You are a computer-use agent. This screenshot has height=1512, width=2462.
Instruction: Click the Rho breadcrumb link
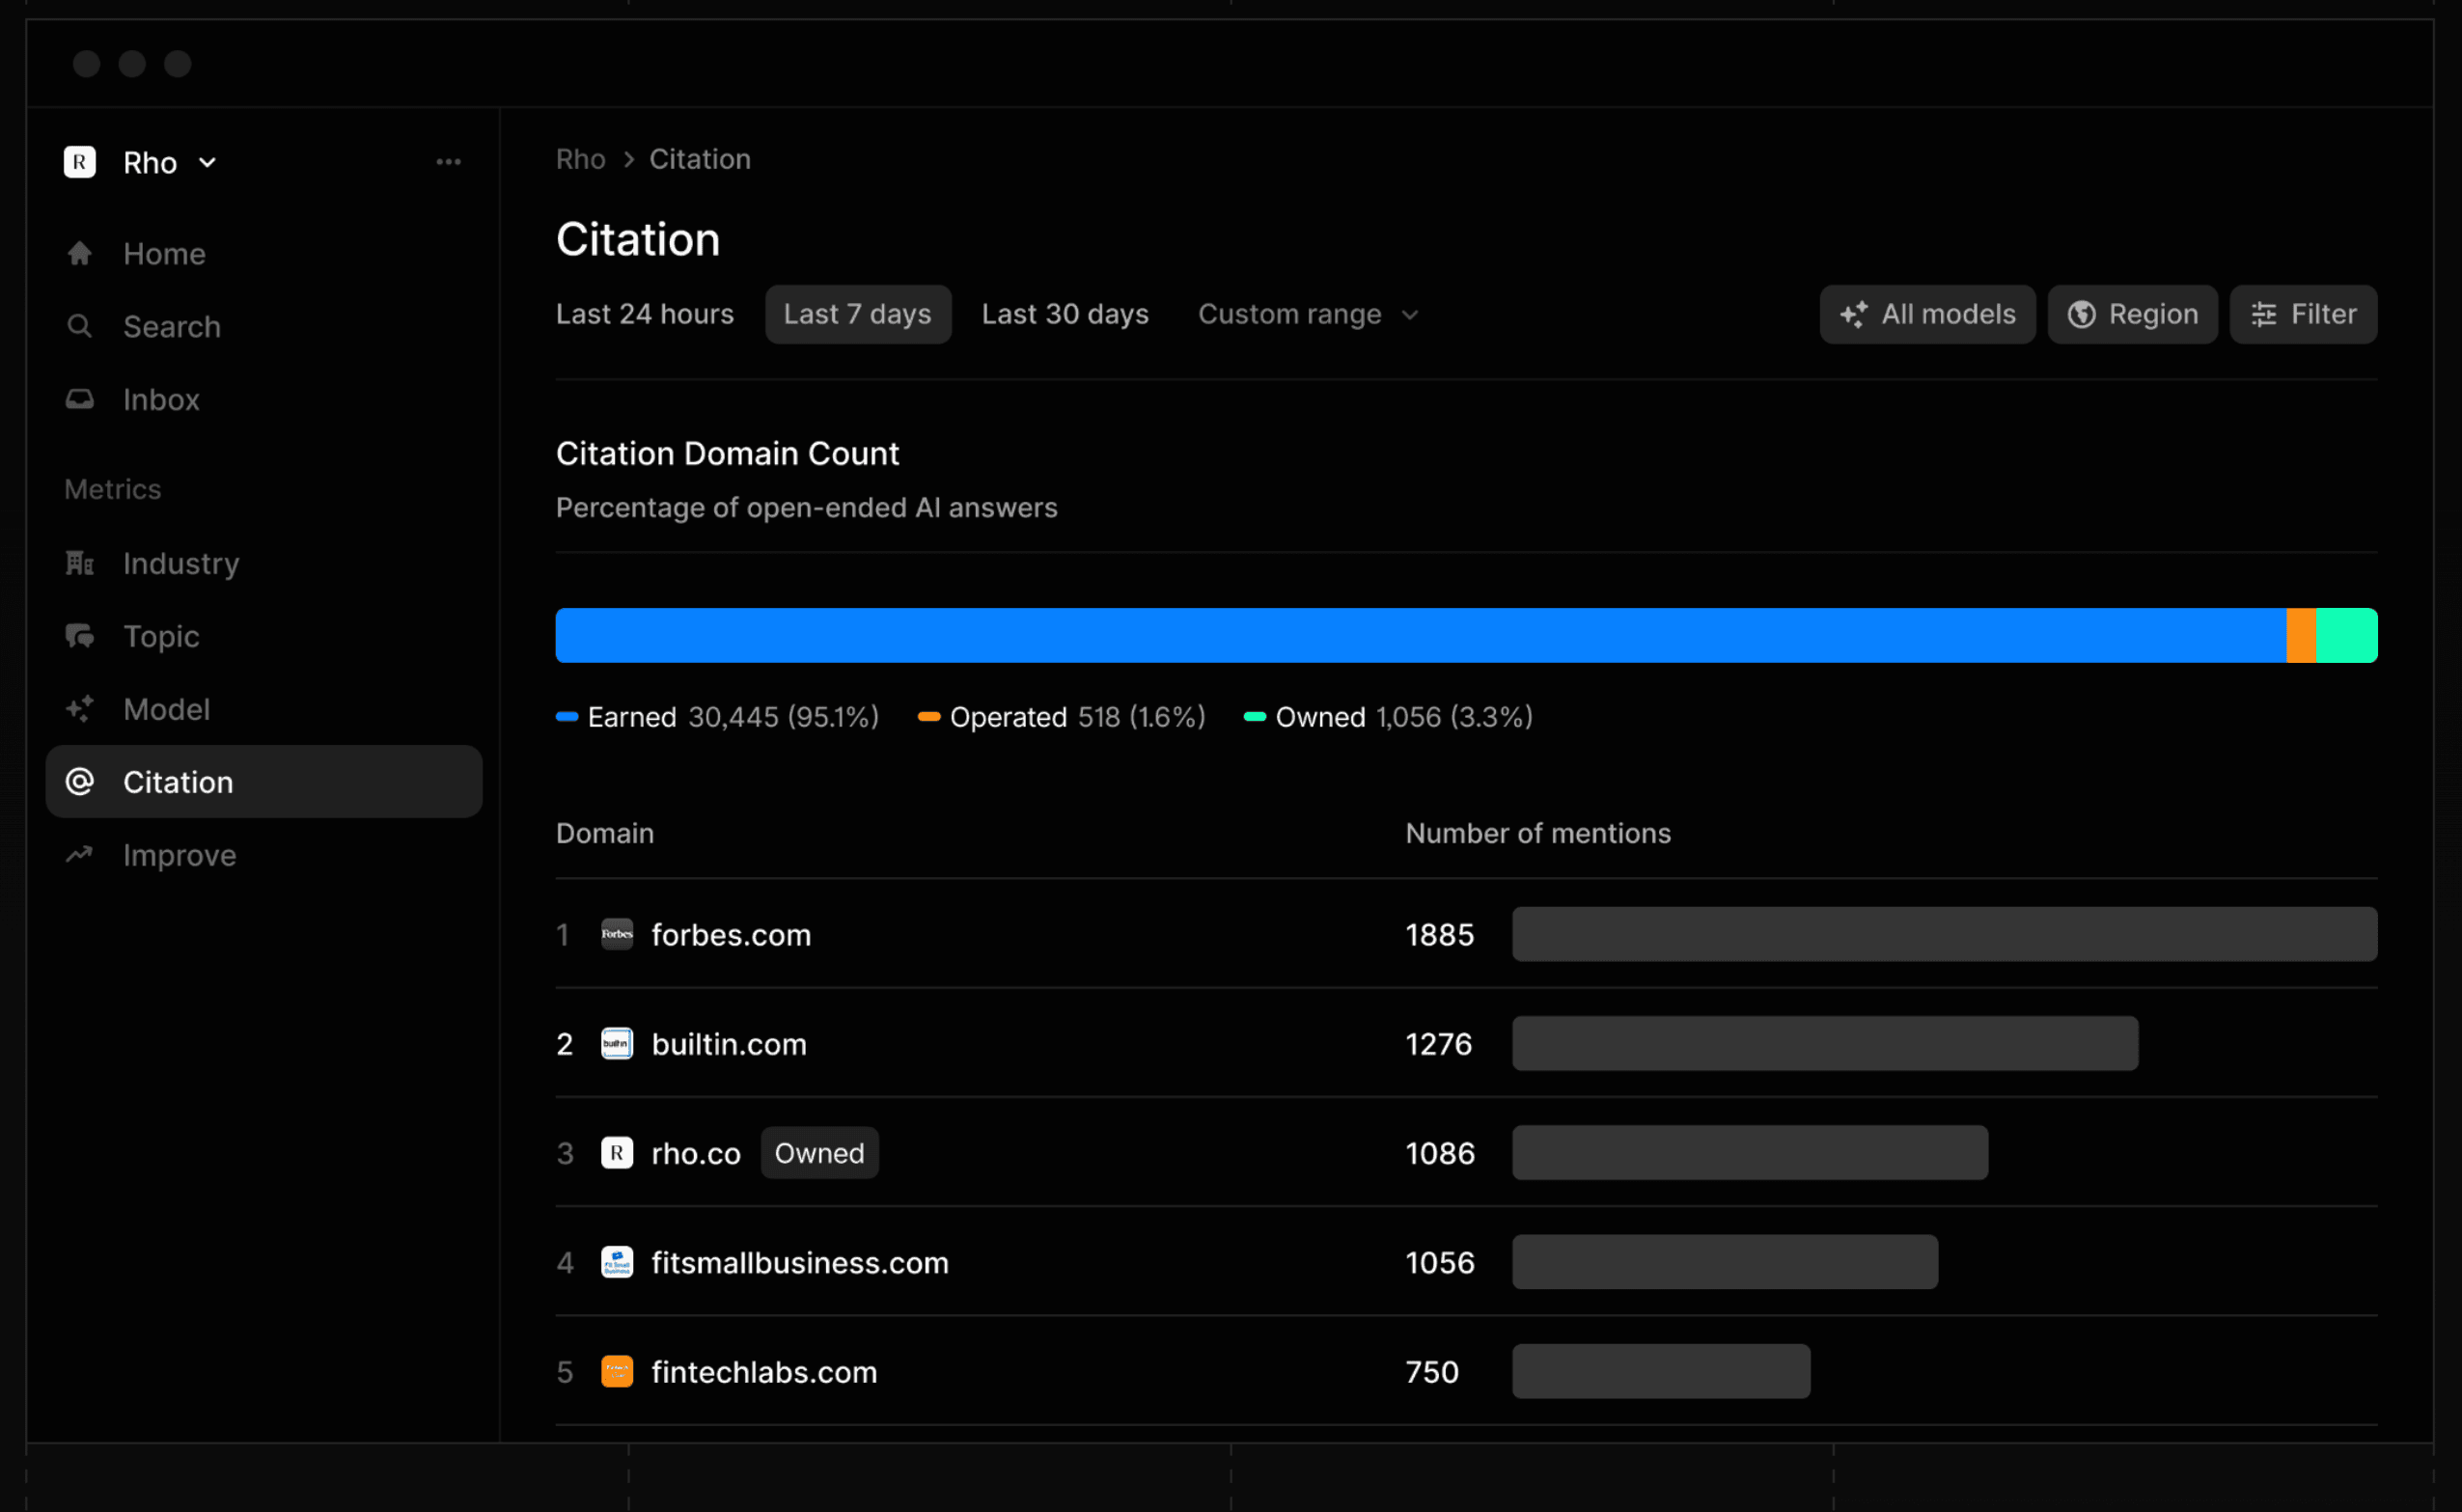[x=581, y=160]
